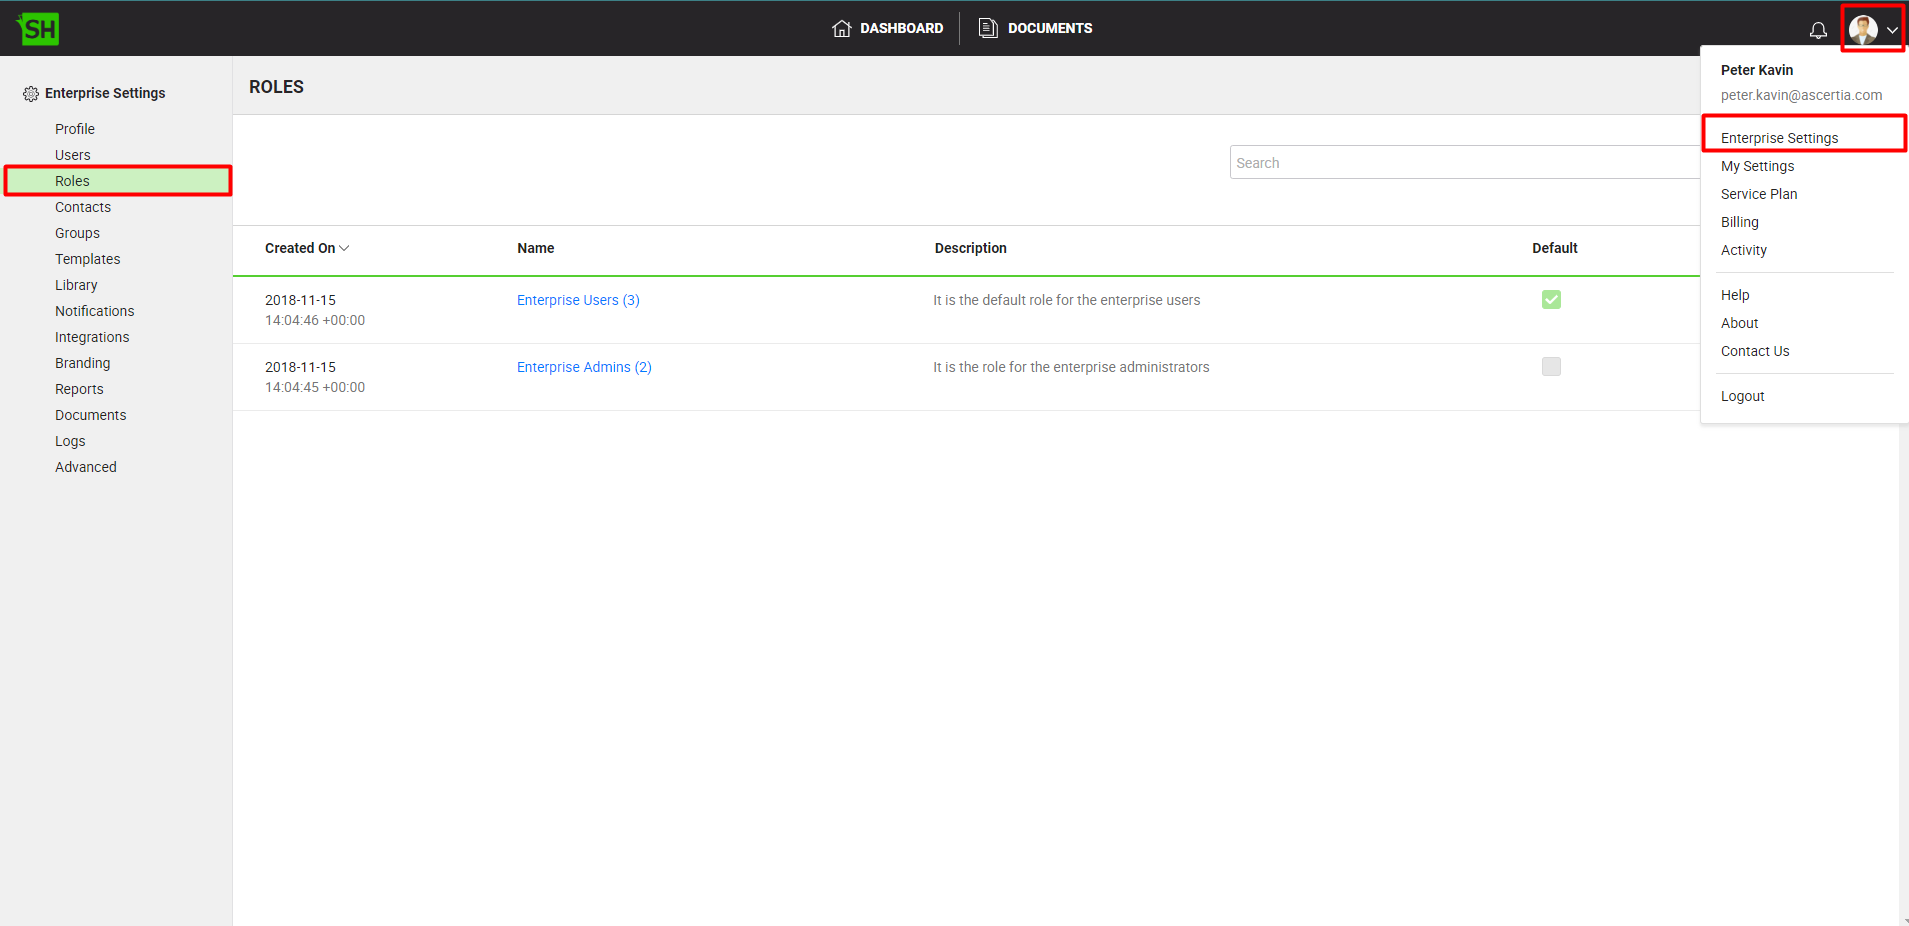1909x926 pixels.
Task: Uncheck the default checkbox for Enterprise Users
Action: (x=1551, y=300)
